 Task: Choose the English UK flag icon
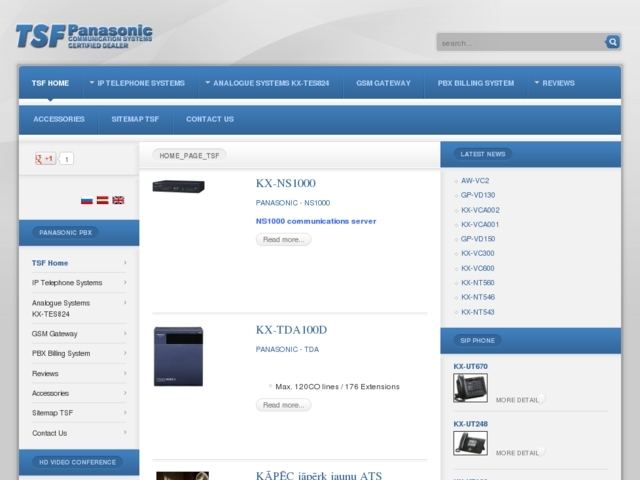pos(118,200)
